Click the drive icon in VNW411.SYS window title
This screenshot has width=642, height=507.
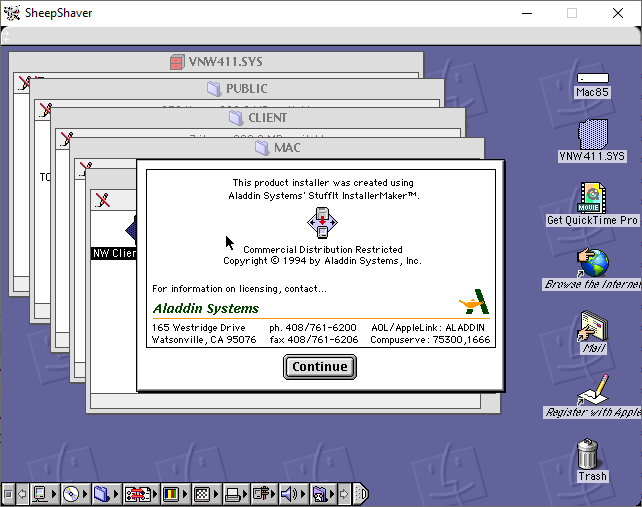coord(177,62)
